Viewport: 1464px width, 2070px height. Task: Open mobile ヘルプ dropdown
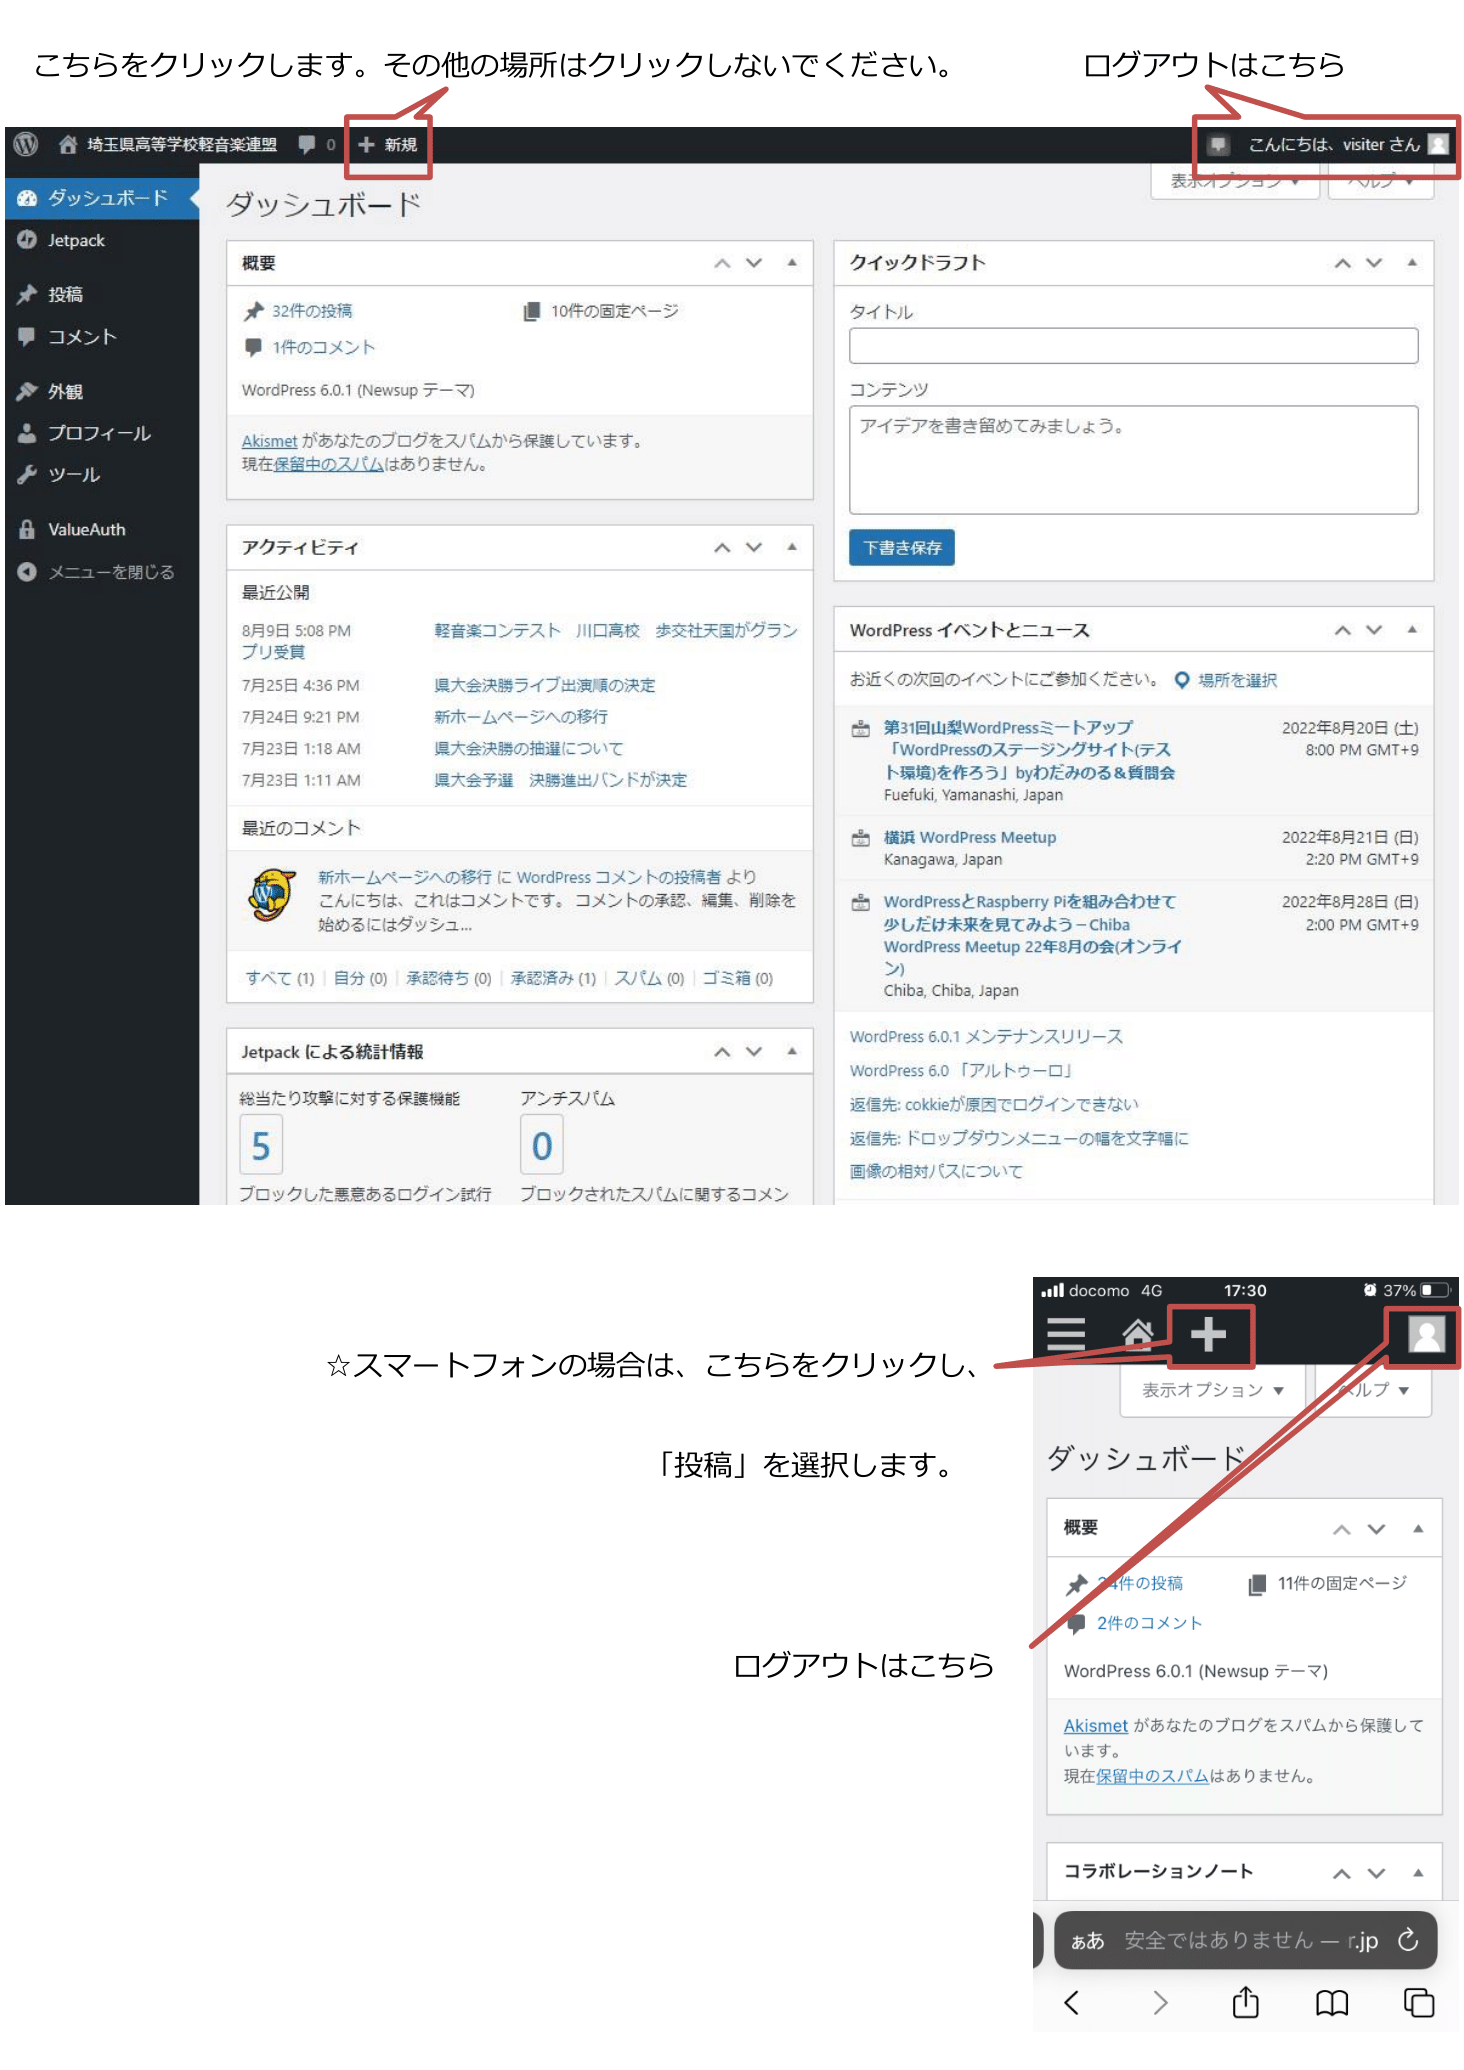[x=1374, y=1390]
